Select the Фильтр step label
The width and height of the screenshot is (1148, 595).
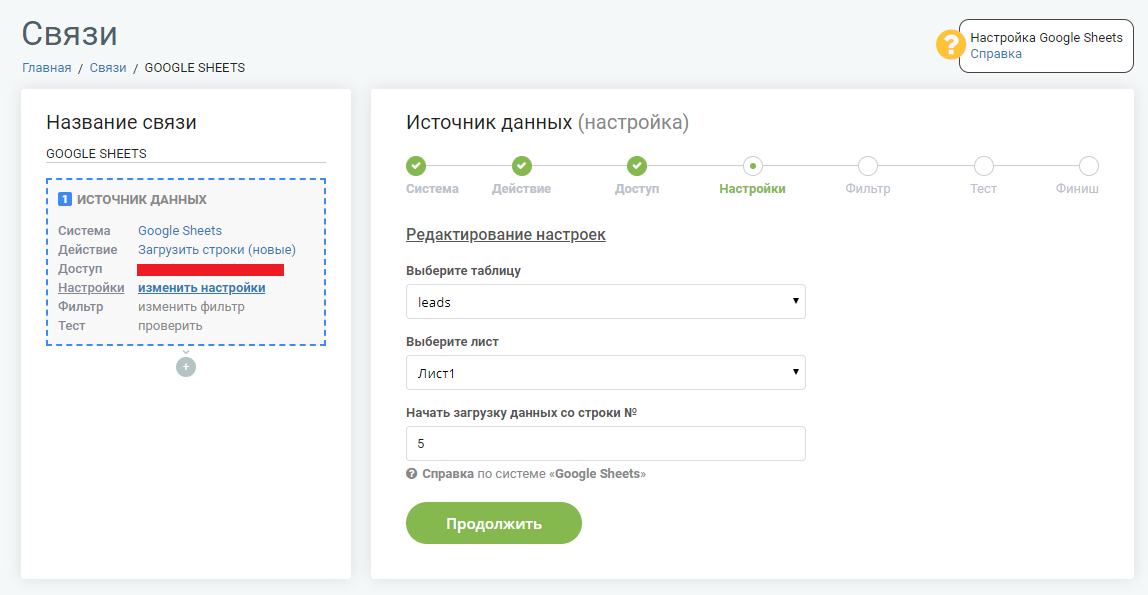(x=868, y=189)
